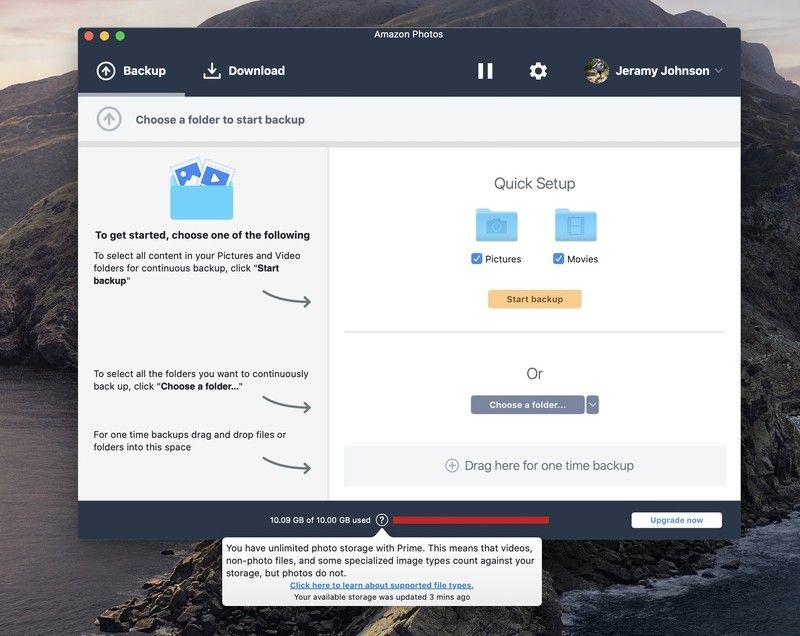
Task: Click the '10.09 GB of 10.00 GB used' text
Action: [x=320, y=520]
